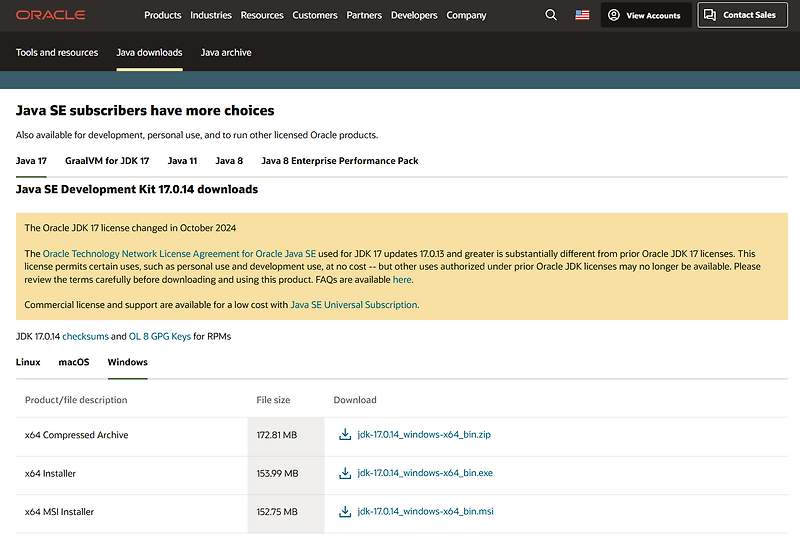Click download icon for x64 MSI Installer
Screen dimensions: 800x542
coord(345,512)
